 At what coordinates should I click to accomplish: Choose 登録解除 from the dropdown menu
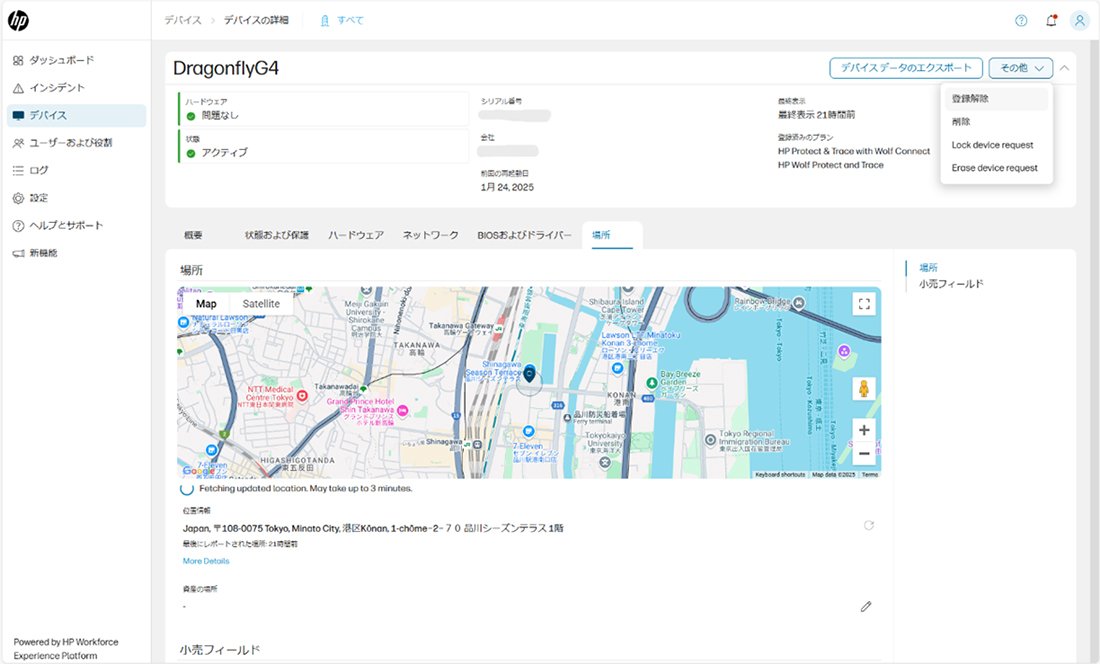pyautogui.click(x=996, y=99)
